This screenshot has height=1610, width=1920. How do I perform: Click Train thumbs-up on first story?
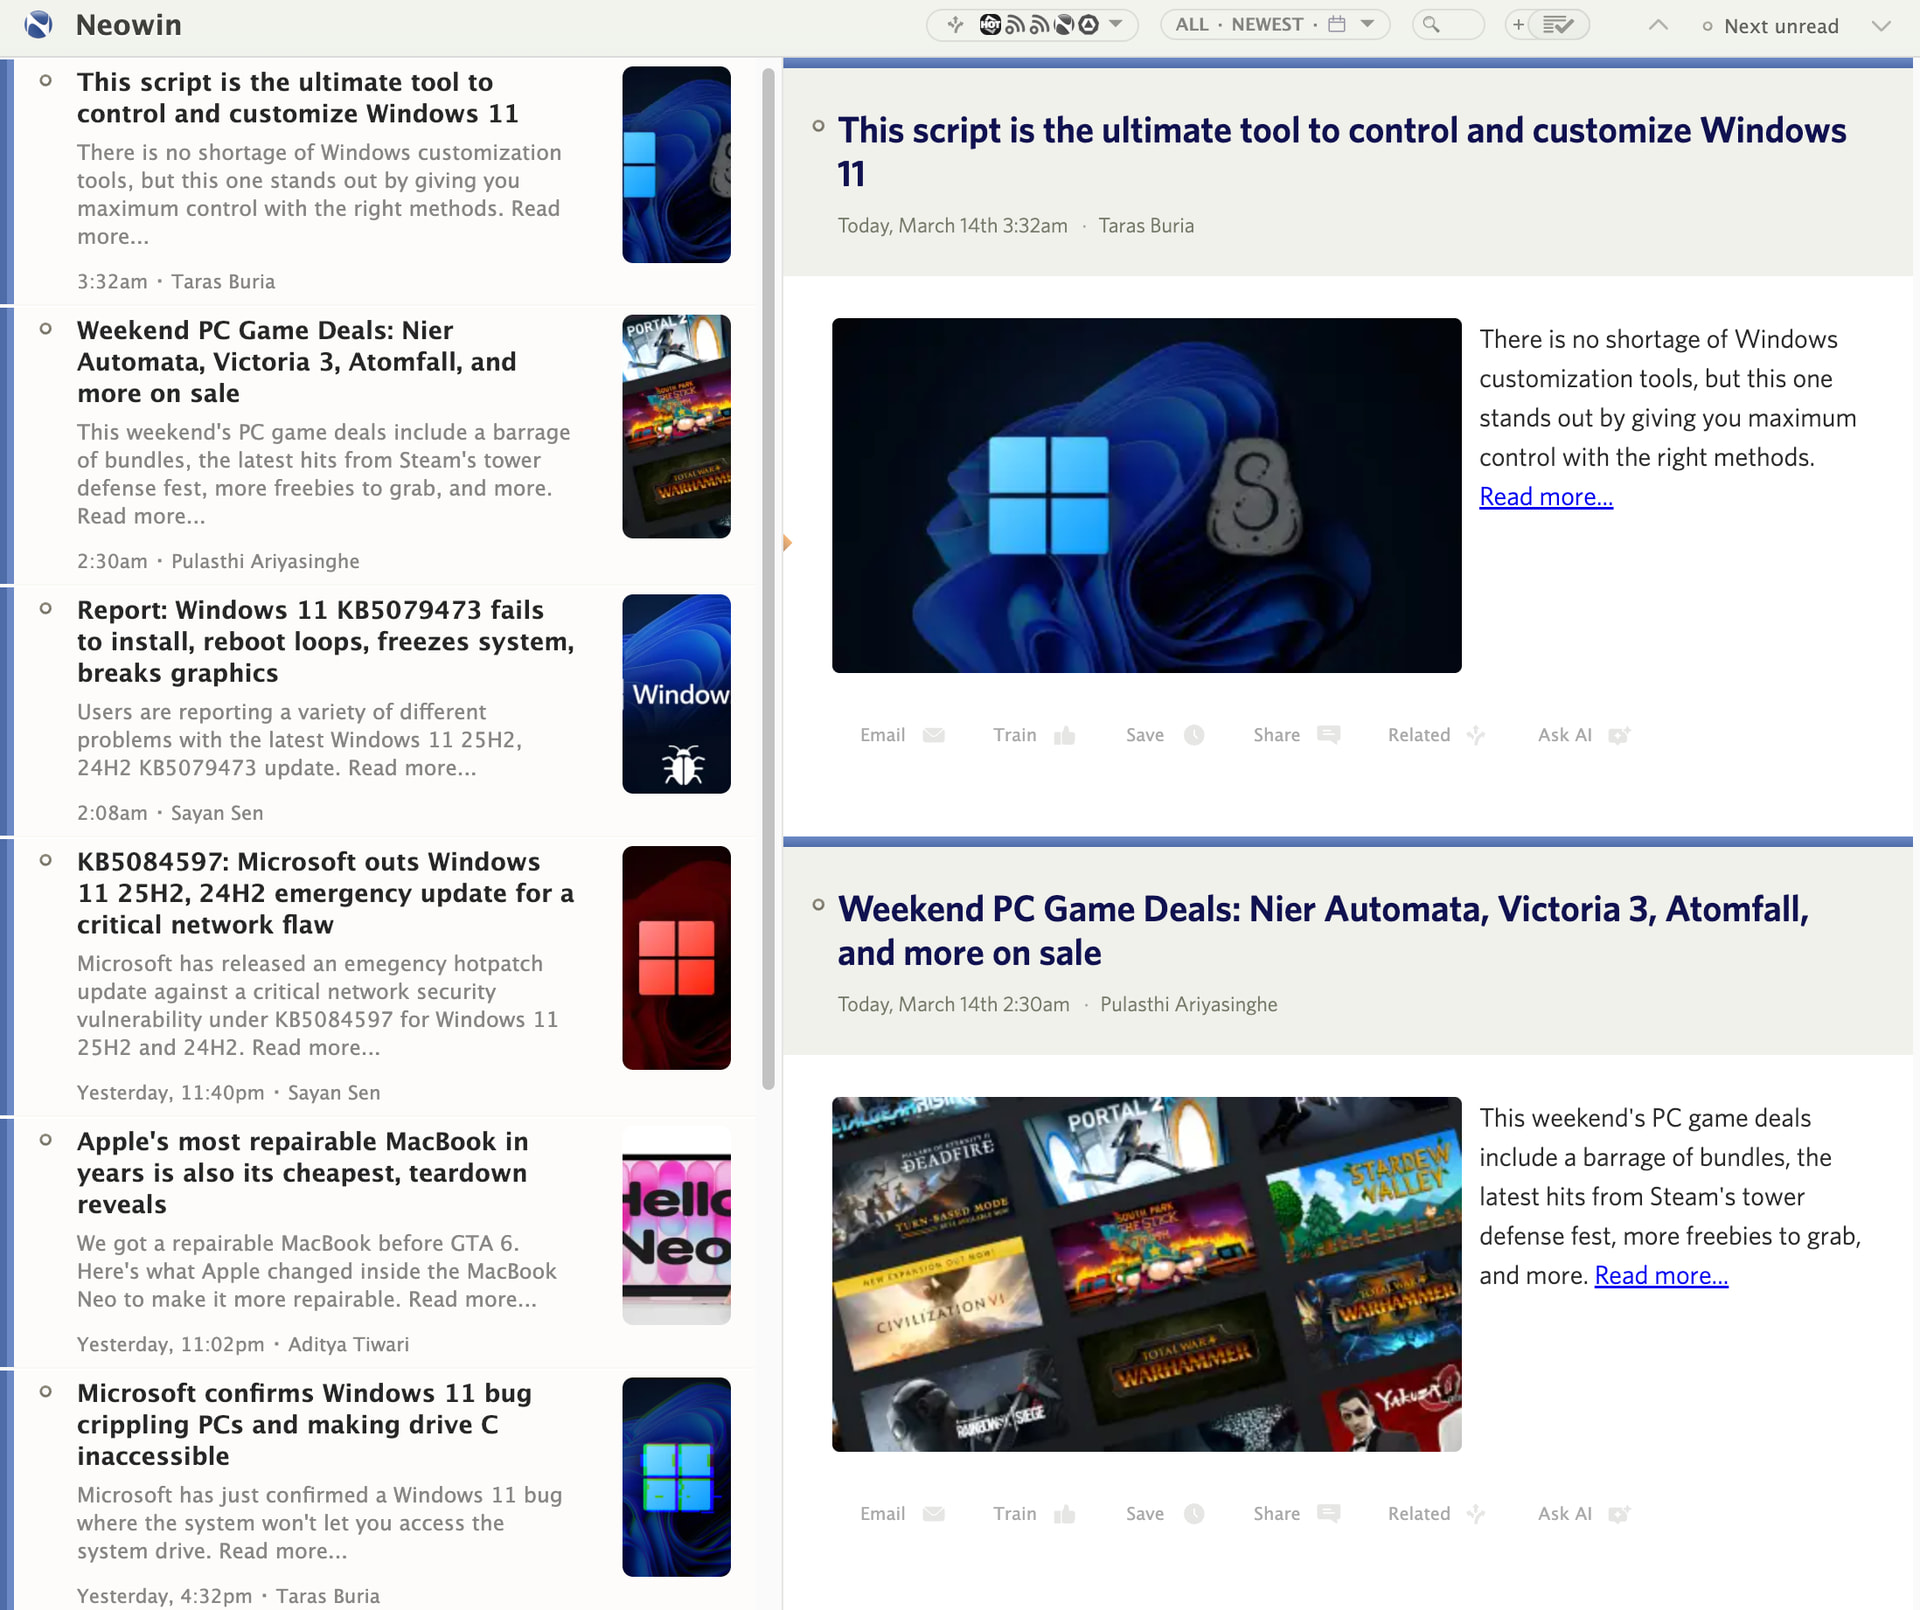pyautogui.click(x=1064, y=735)
